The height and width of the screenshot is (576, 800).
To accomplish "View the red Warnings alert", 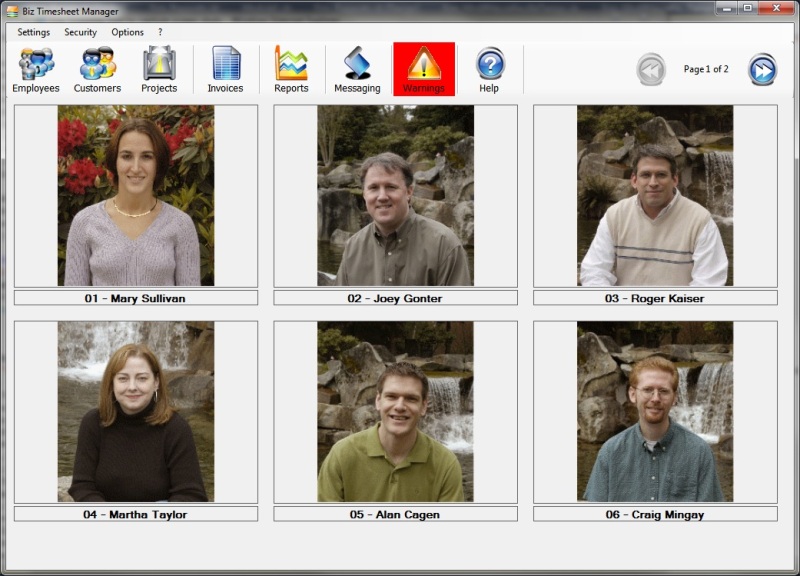I will [424, 70].
